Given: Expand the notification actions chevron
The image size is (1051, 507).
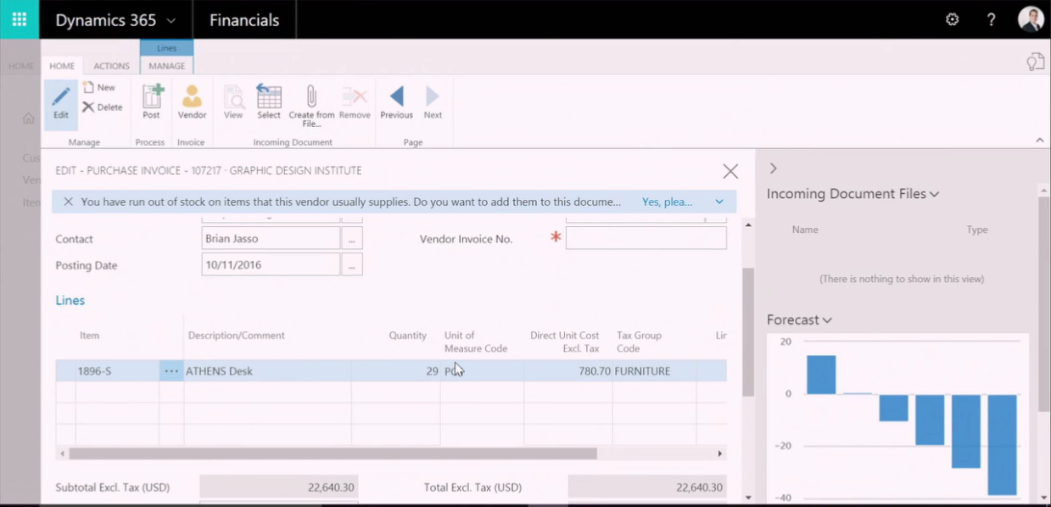Looking at the screenshot, I should (x=719, y=202).
